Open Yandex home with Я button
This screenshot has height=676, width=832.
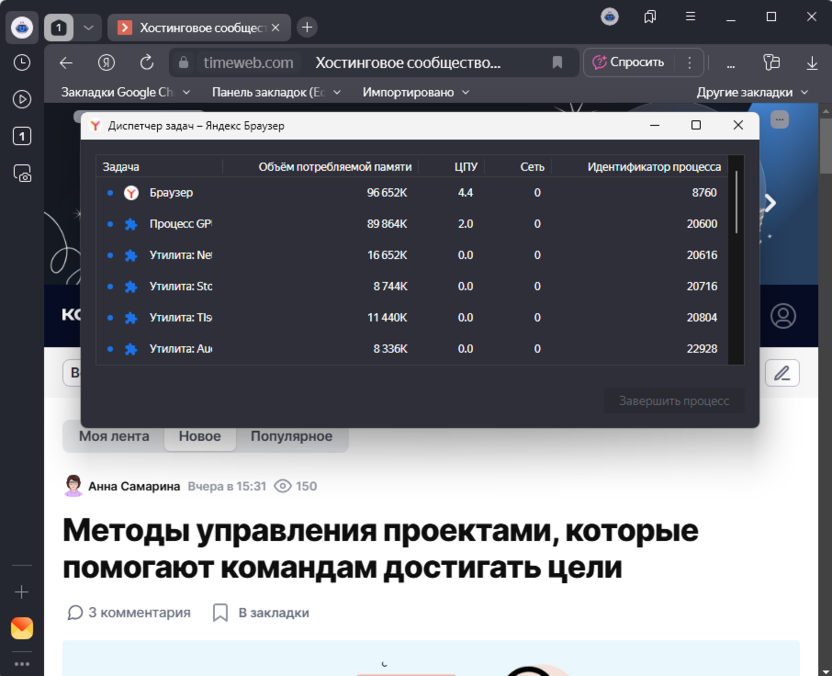[x=106, y=63]
